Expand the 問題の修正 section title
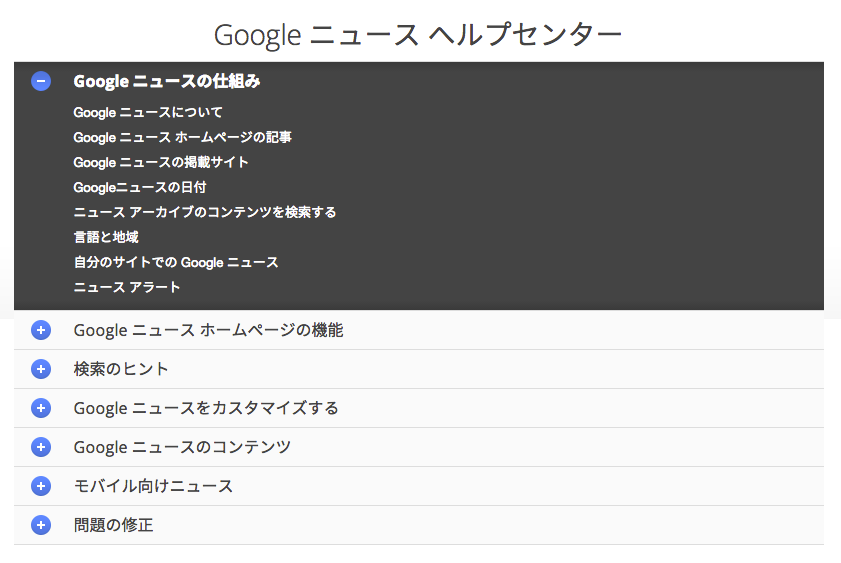The width and height of the screenshot is (841, 563). click(113, 525)
